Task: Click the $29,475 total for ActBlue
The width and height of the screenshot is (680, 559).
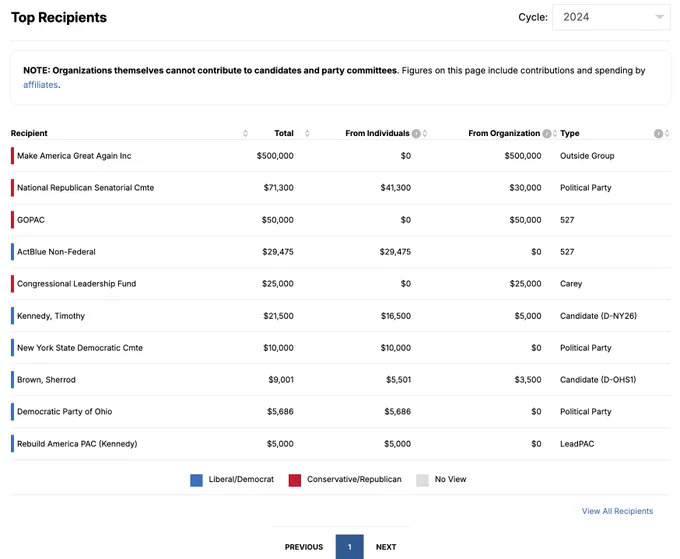Action: click(x=278, y=252)
